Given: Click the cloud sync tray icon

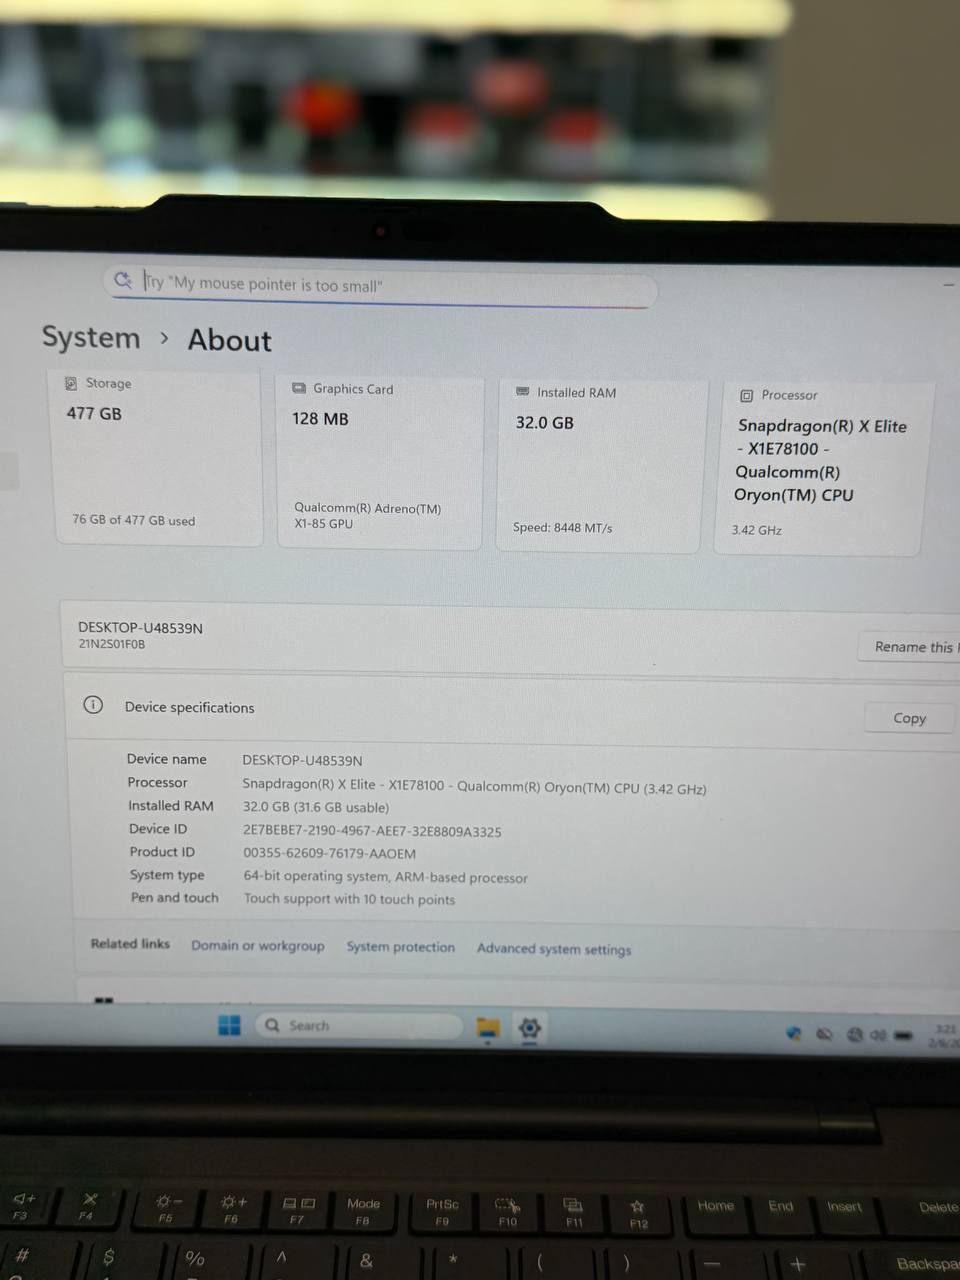Looking at the screenshot, I should pos(824,1034).
